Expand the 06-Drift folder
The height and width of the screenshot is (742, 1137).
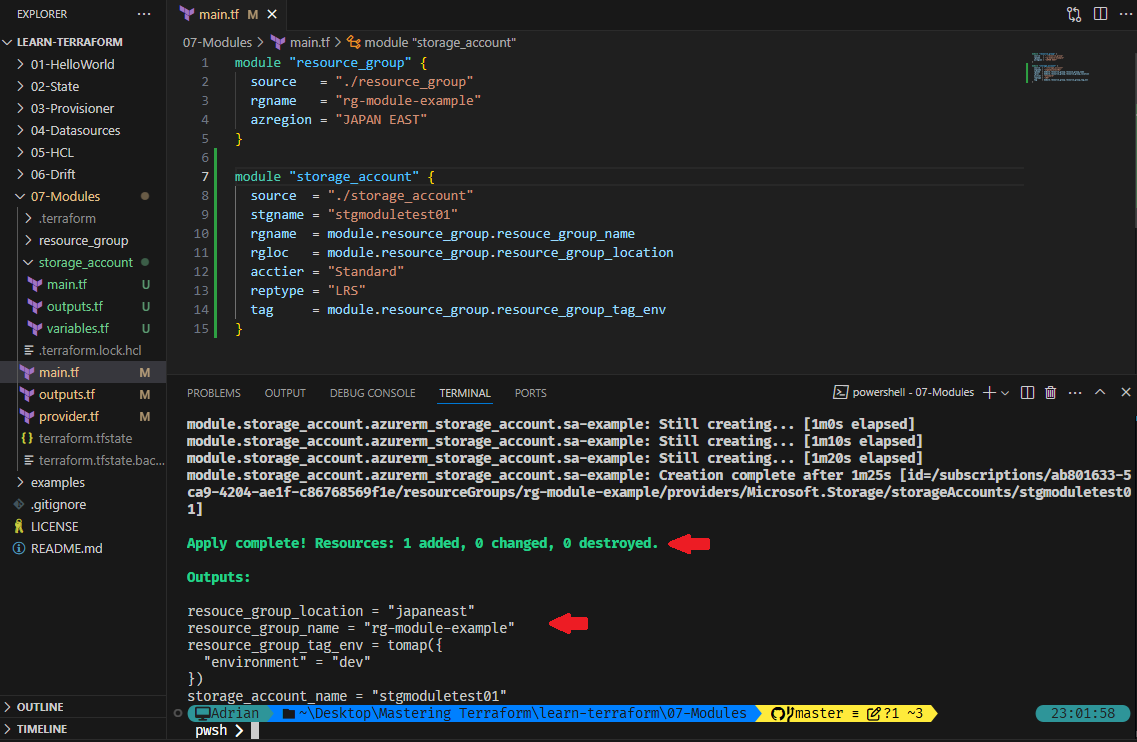[x=20, y=174]
